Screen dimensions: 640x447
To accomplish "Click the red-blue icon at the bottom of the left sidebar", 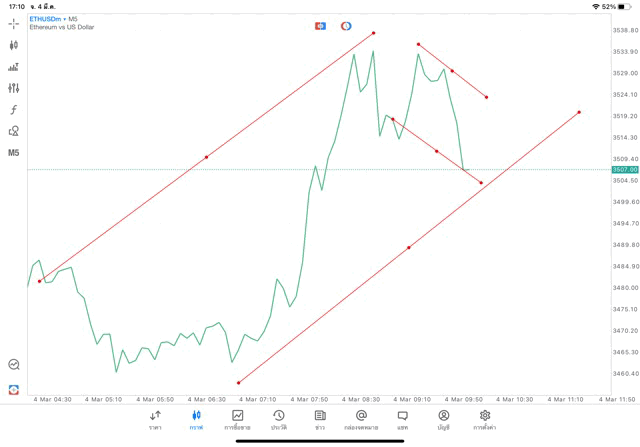I will (14, 389).
